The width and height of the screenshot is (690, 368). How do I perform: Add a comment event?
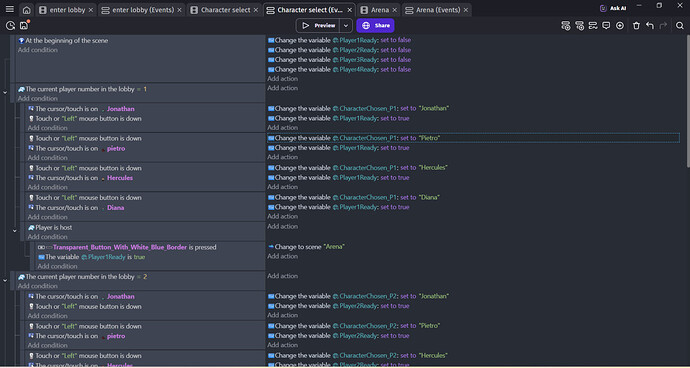coord(606,26)
